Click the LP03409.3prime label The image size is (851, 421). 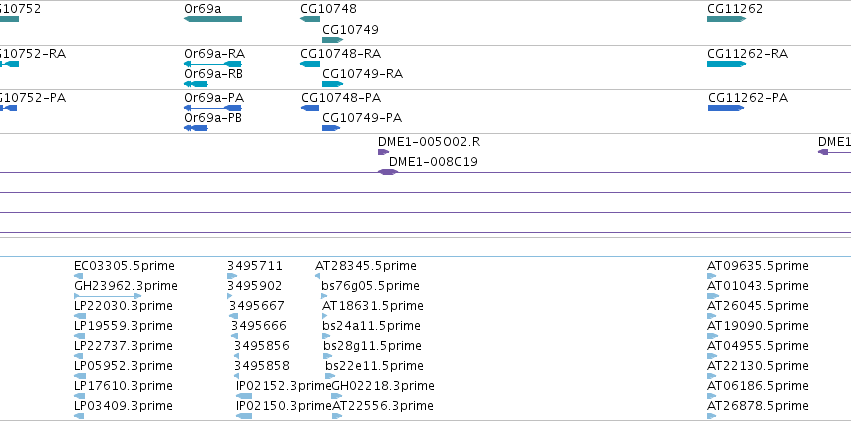(123, 406)
